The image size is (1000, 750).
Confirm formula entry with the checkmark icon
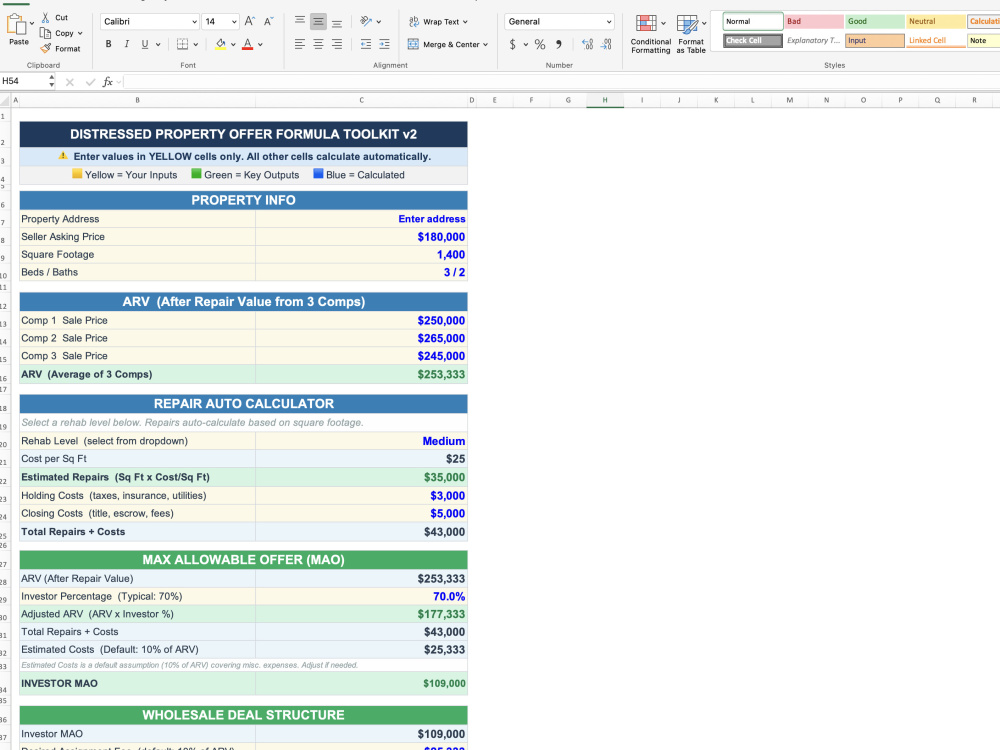(90, 82)
